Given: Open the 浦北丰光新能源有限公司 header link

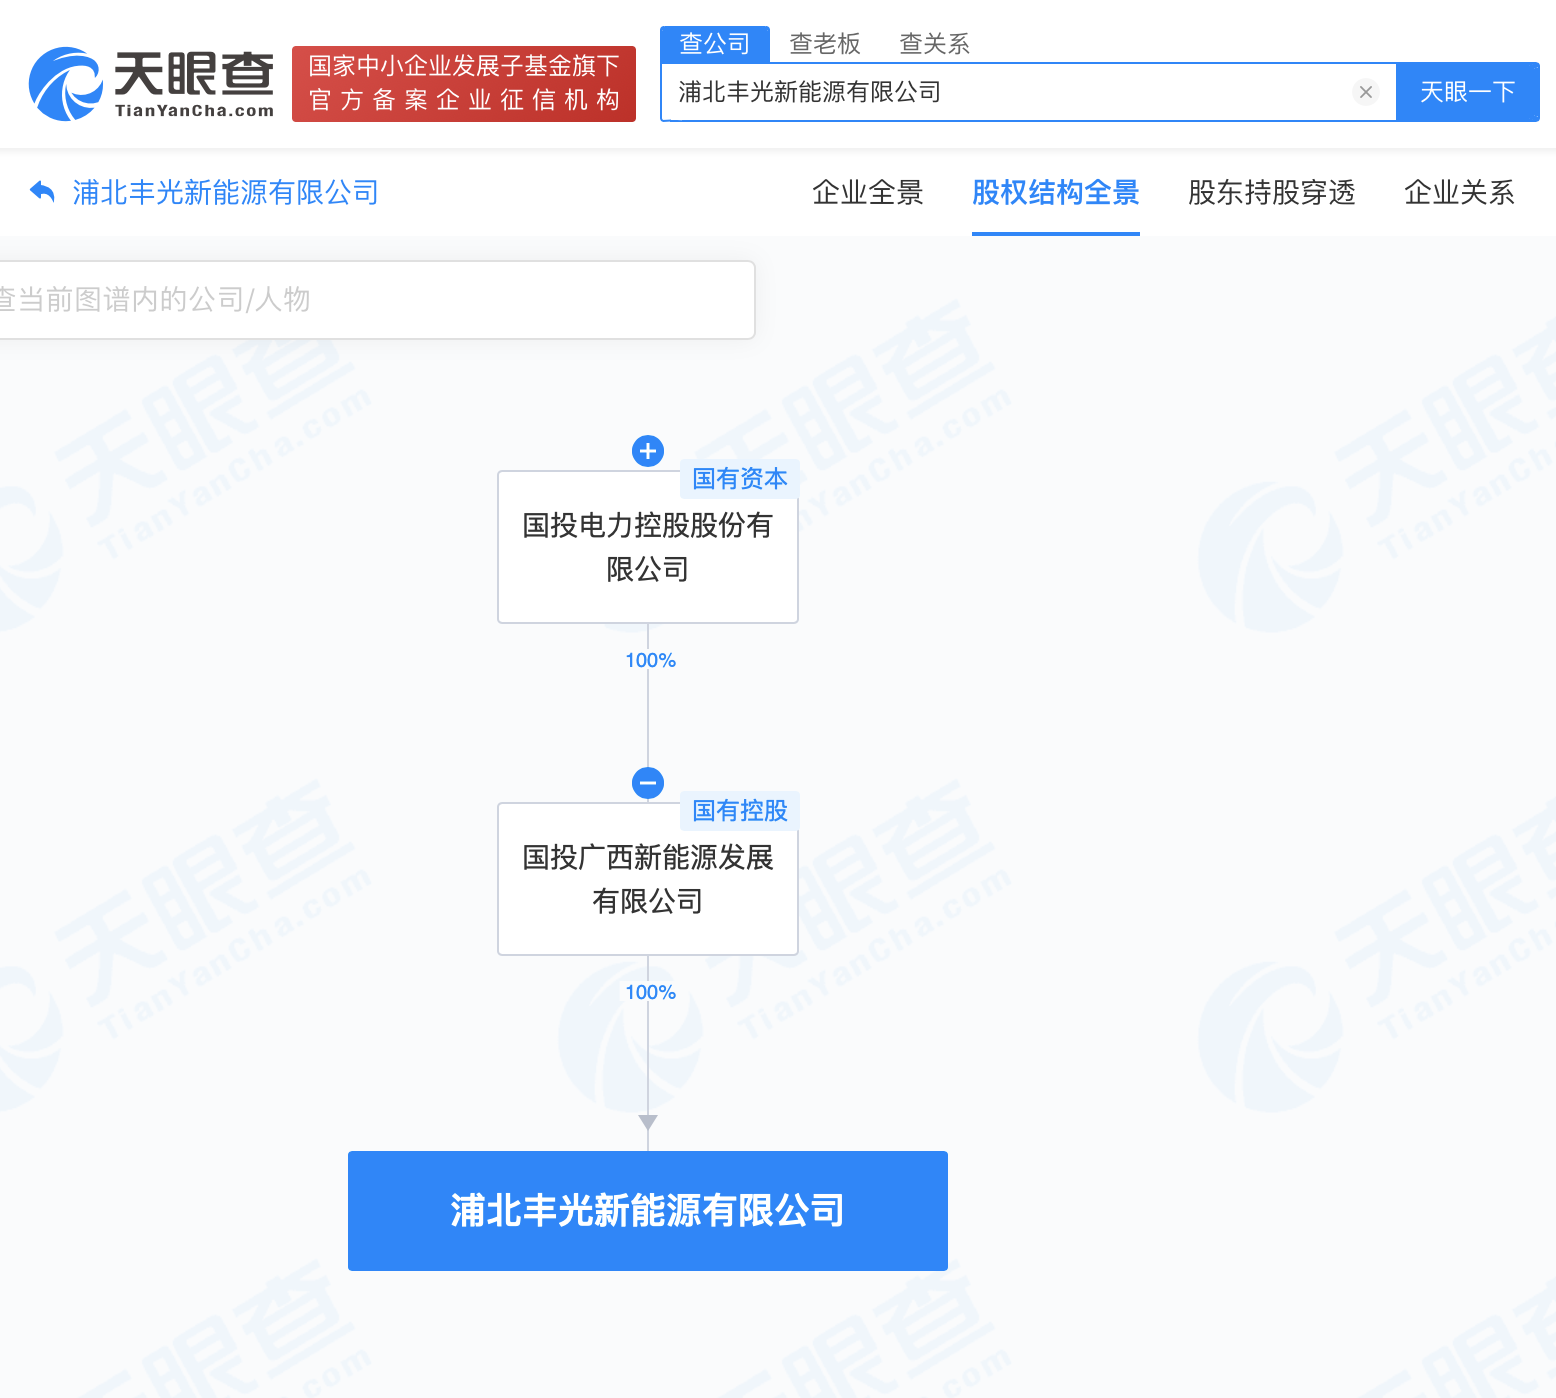Looking at the screenshot, I should pyautogui.click(x=226, y=192).
